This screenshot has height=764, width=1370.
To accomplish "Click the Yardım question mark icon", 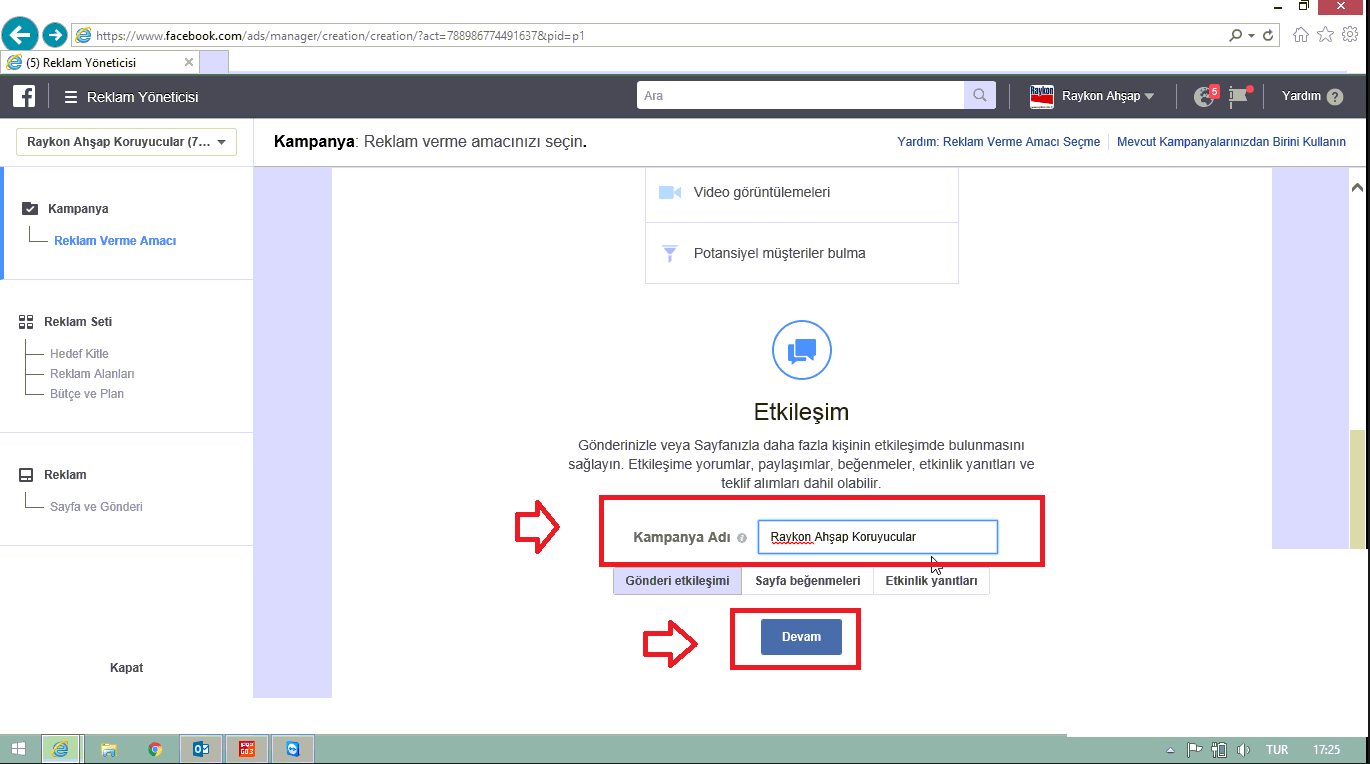I will (1335, 97).
